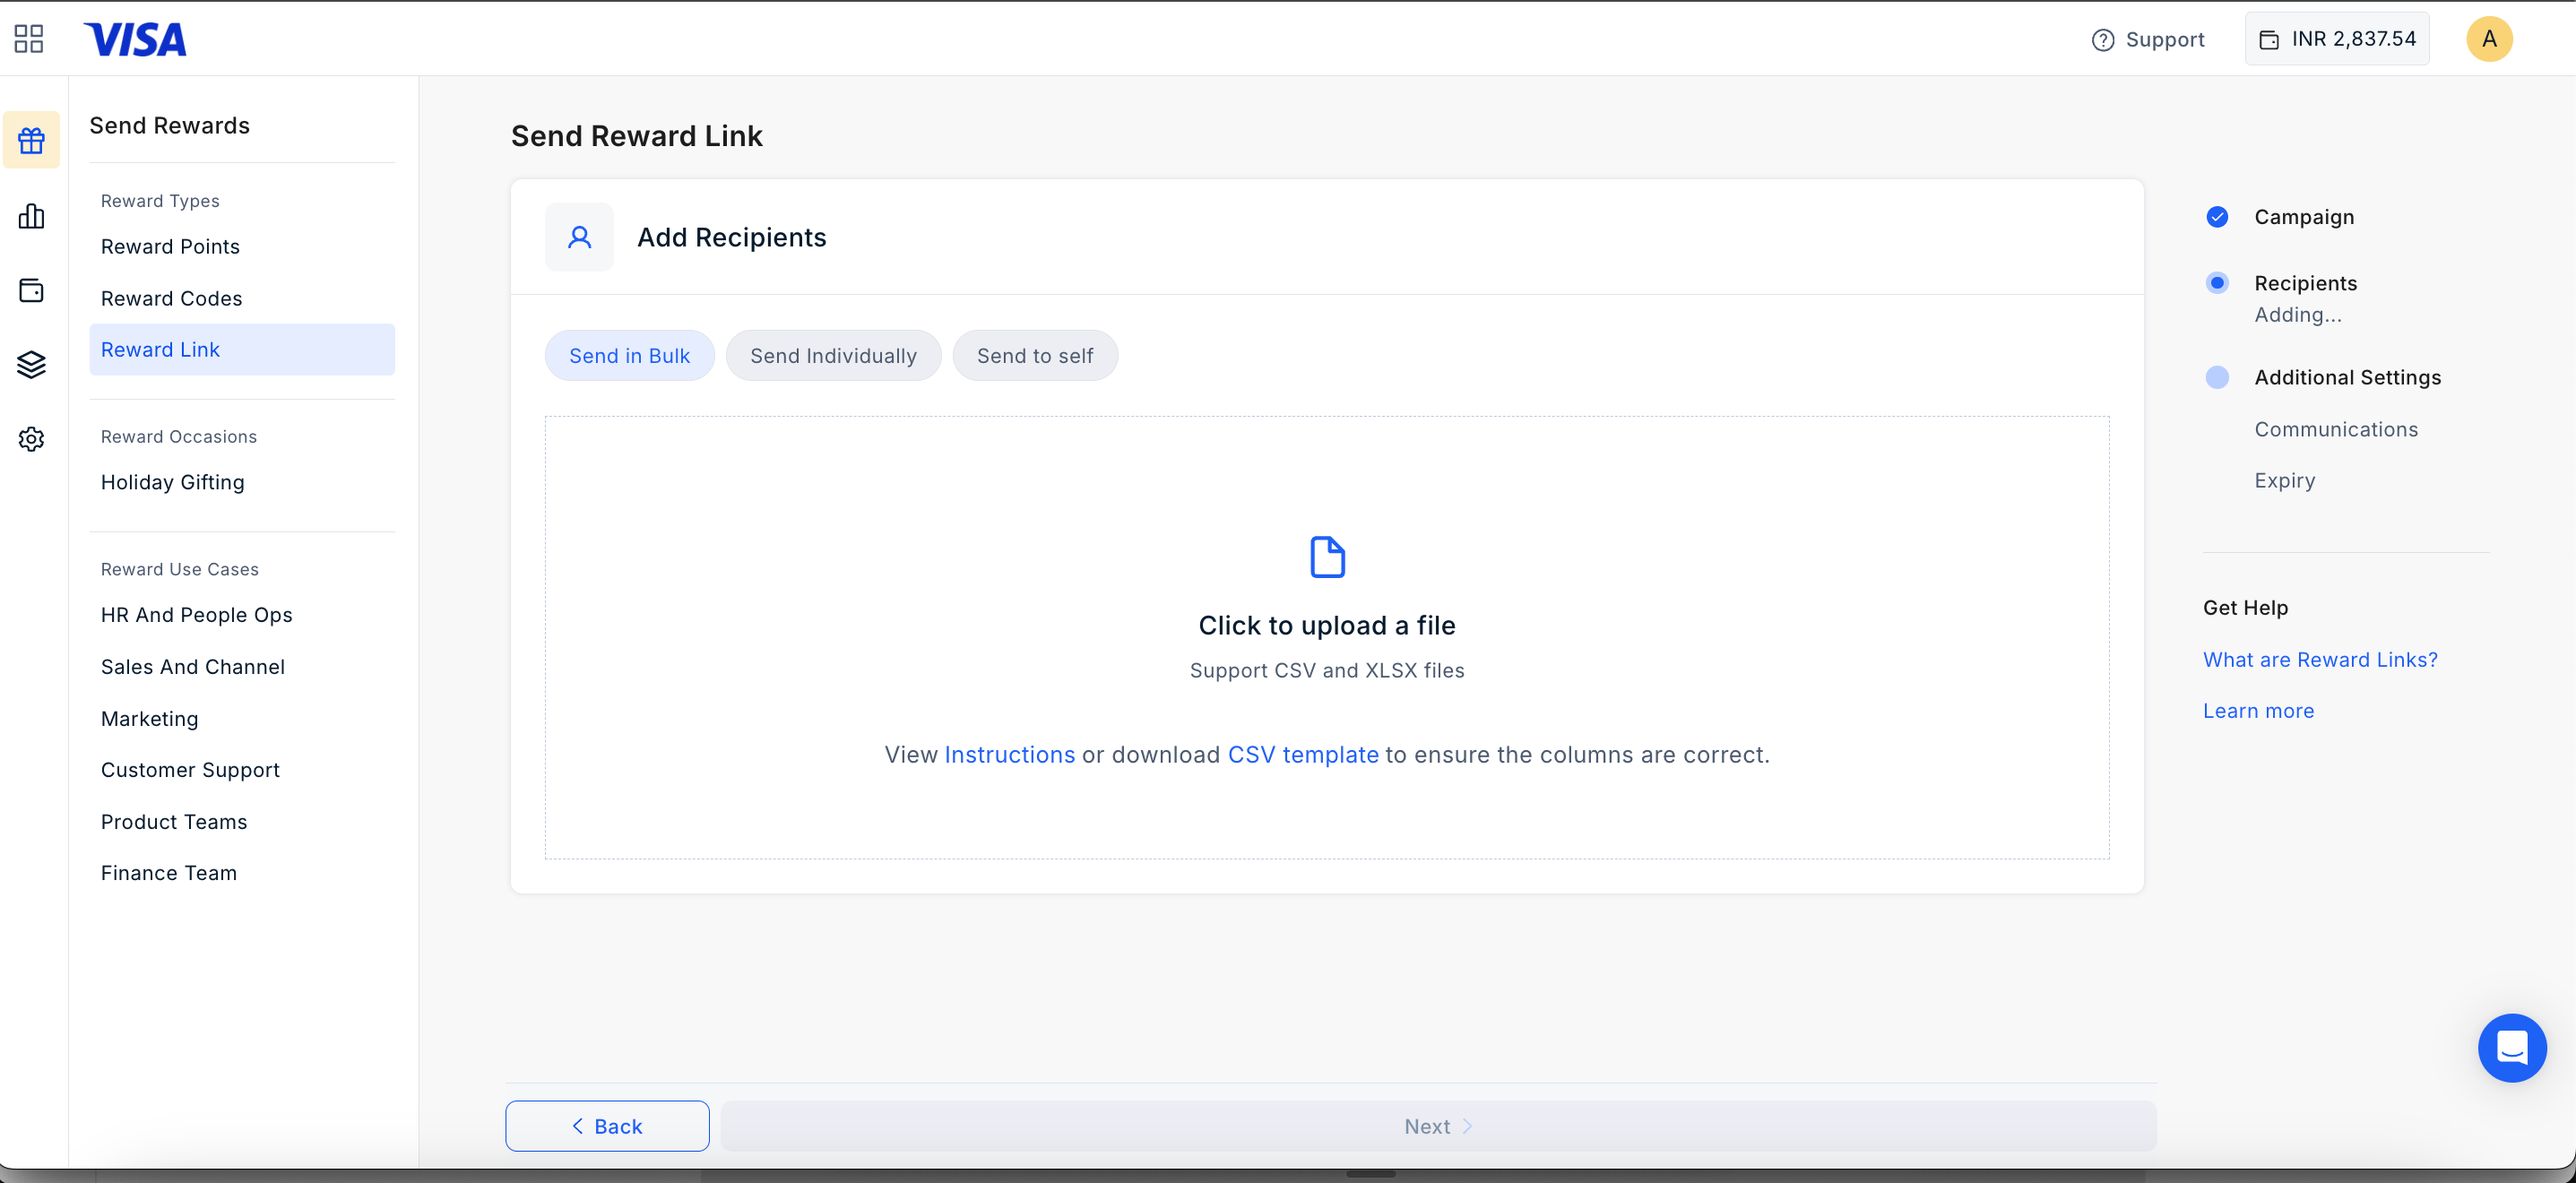Click the completed Campaign step checkmark
This screenshot has height=1183, width=2576.
(x=2216, y=217)
